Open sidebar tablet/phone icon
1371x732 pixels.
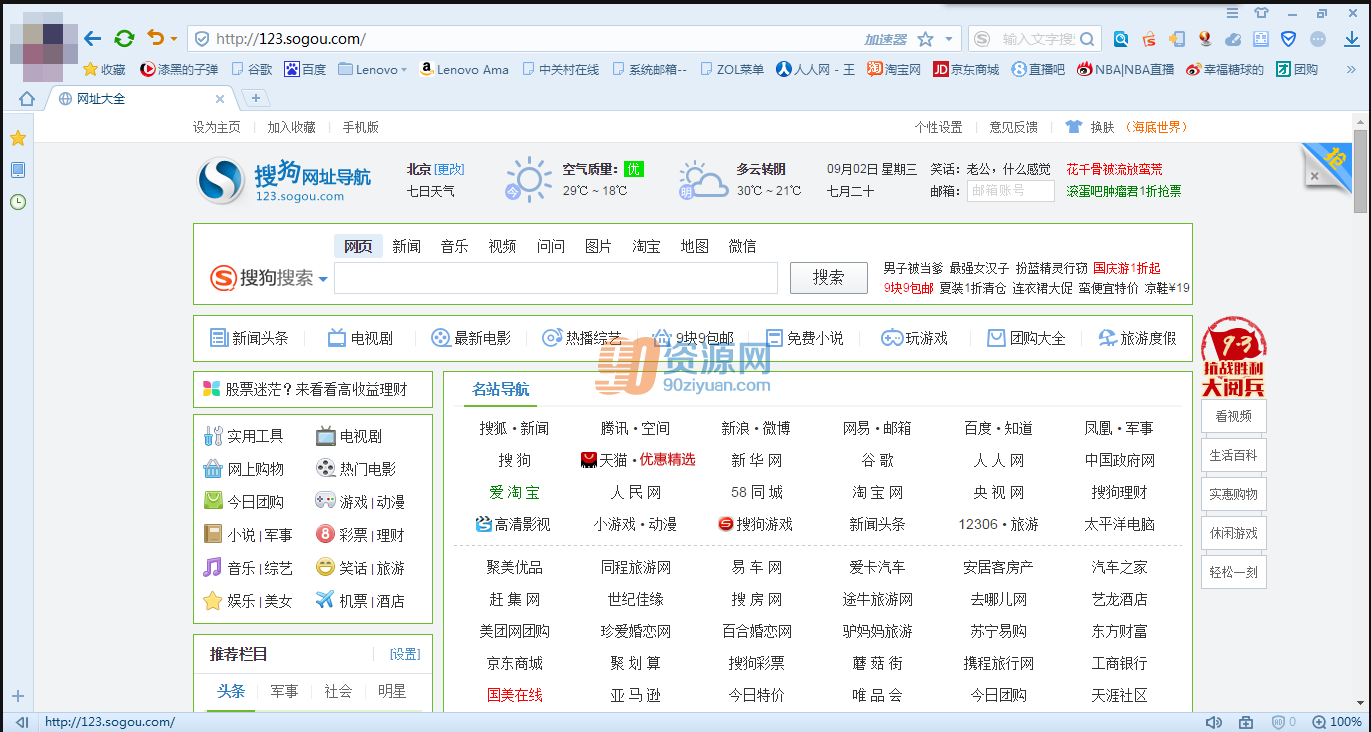tap(17, 170)
